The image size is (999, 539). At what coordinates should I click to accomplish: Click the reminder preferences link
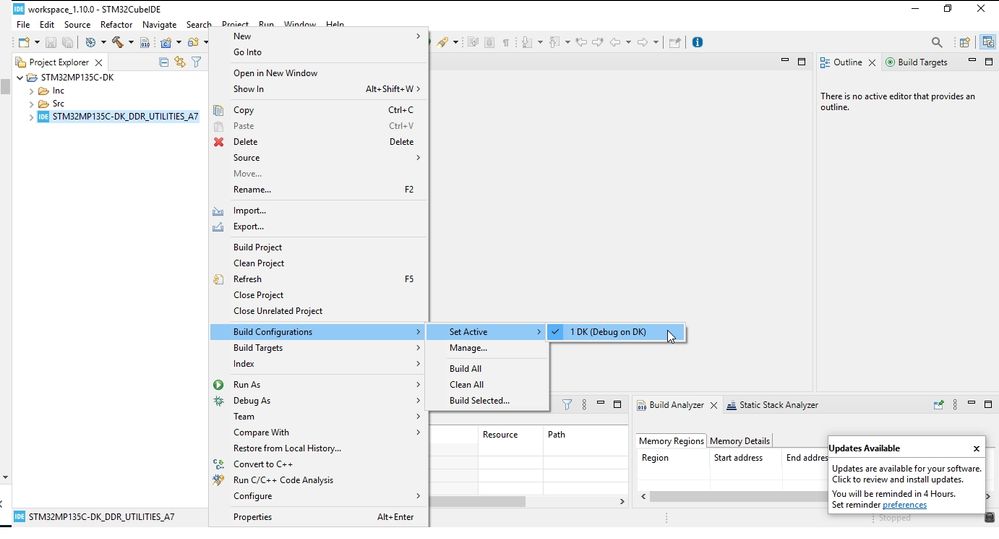[904, 505]
